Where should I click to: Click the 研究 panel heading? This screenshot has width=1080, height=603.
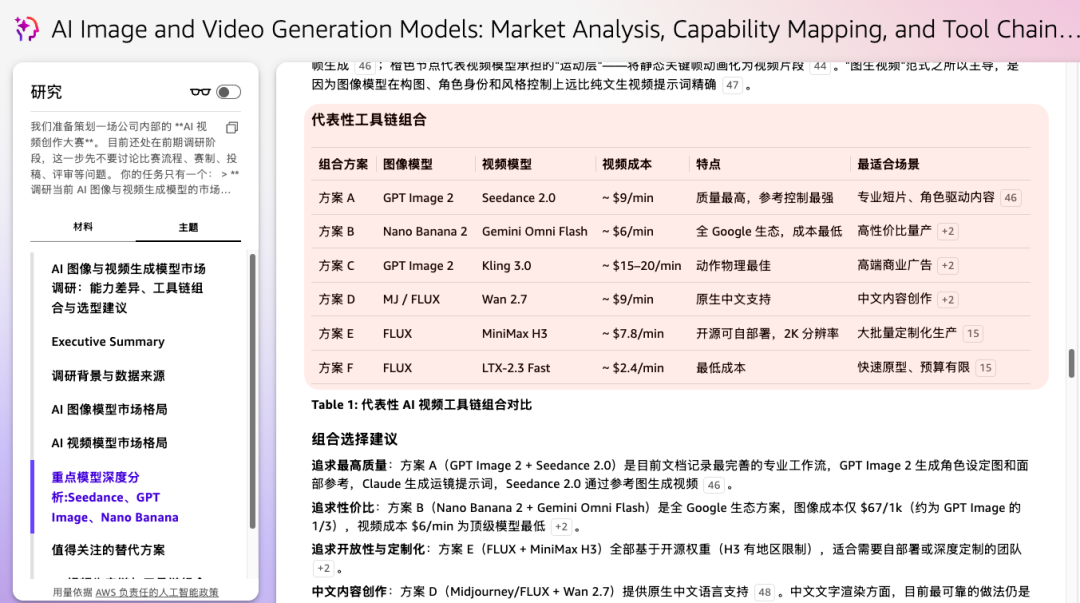[46, 92]
